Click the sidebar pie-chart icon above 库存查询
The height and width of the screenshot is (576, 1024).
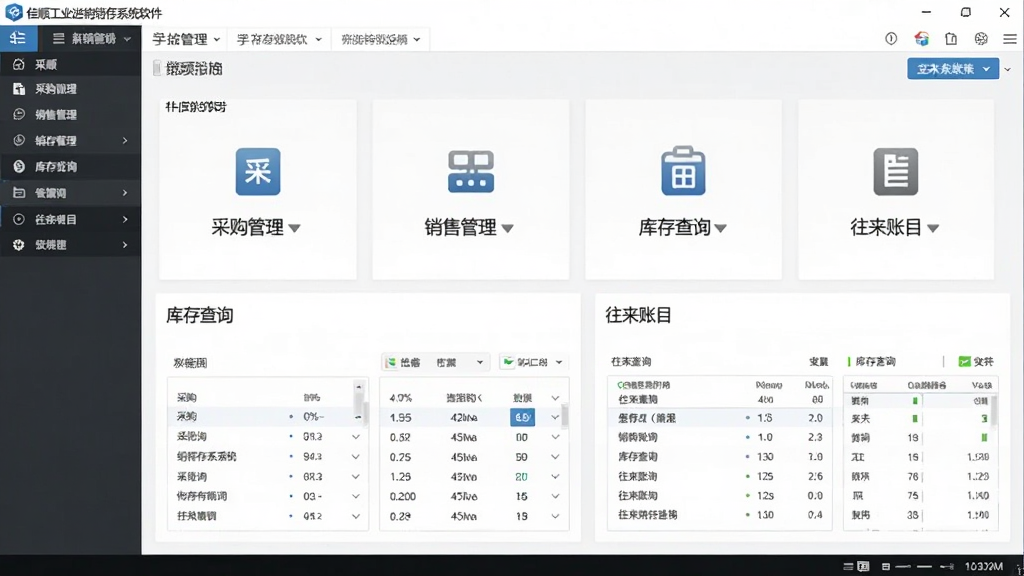(x=19, y=140)
